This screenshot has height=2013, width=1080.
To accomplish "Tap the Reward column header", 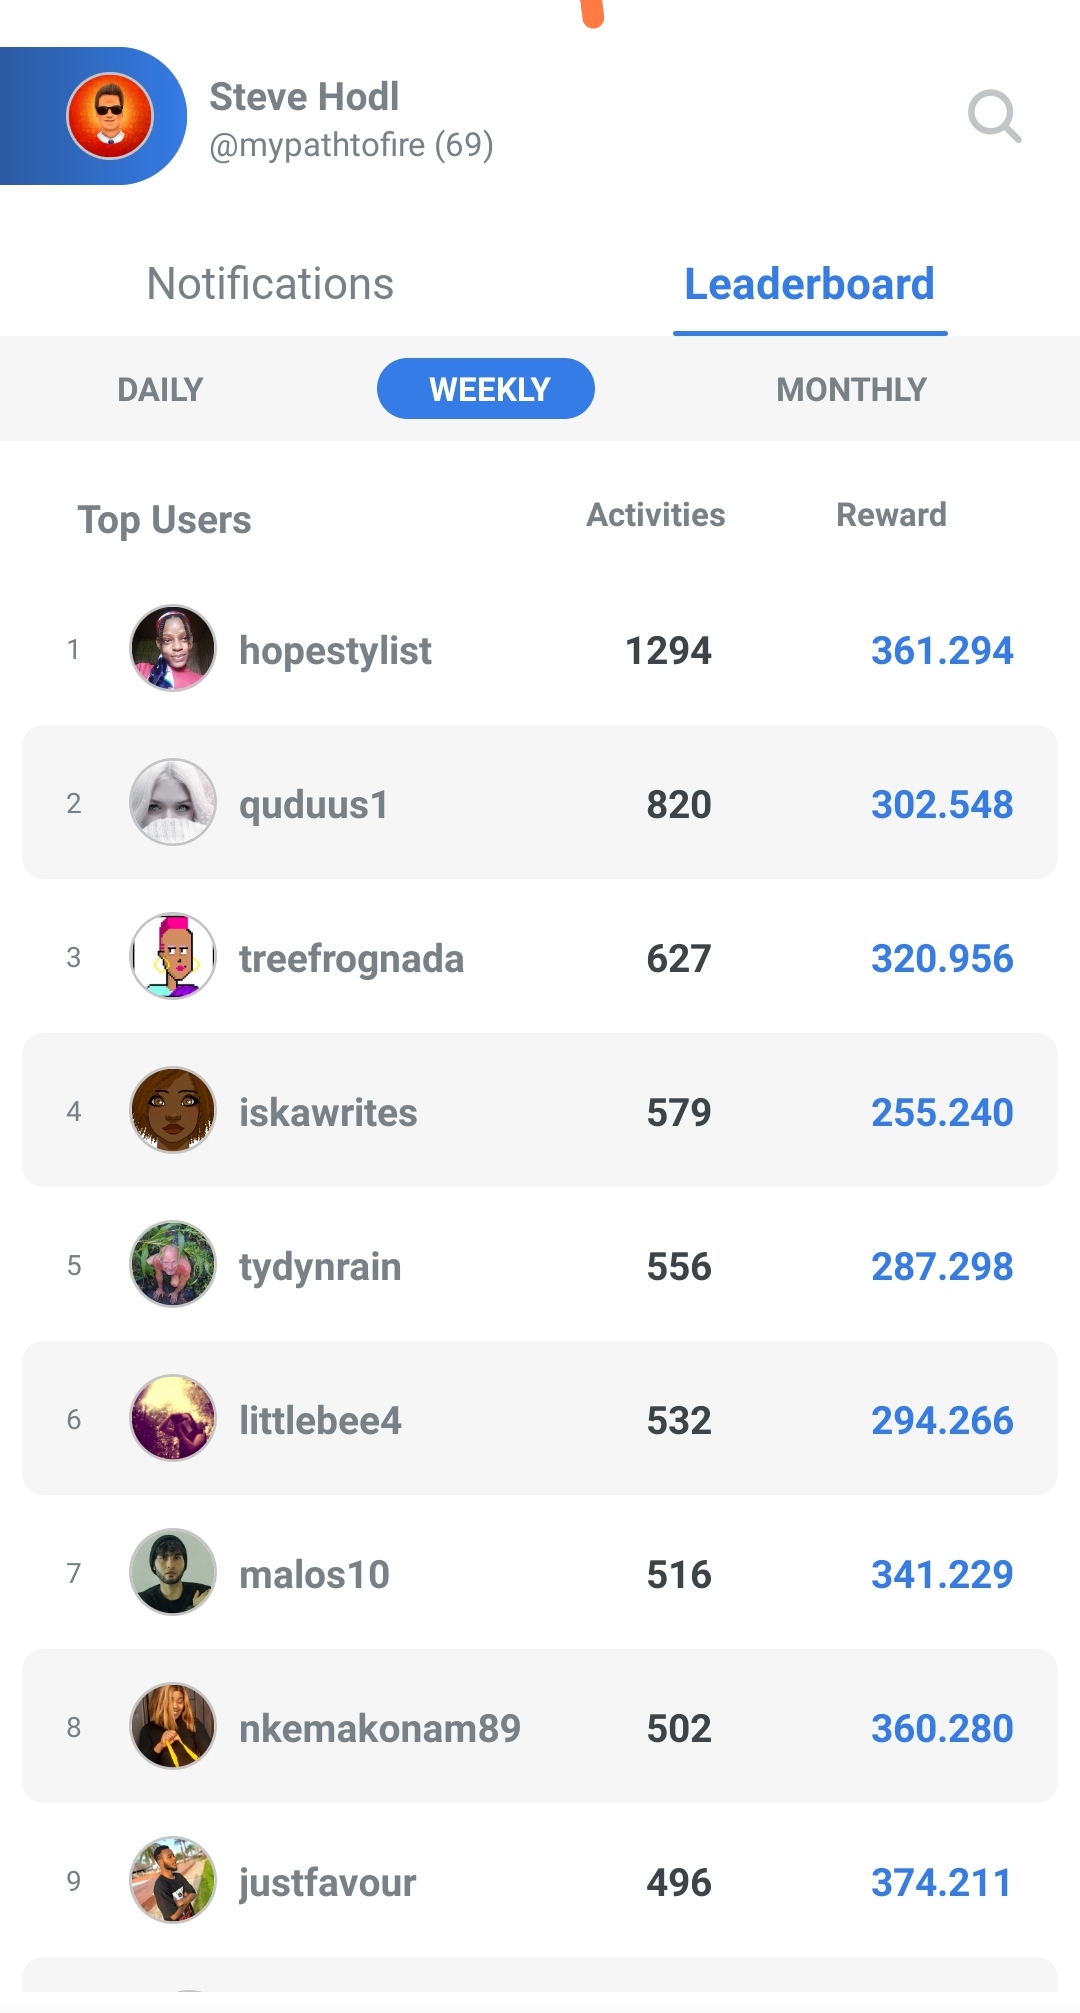I will [x=891, y=515].
